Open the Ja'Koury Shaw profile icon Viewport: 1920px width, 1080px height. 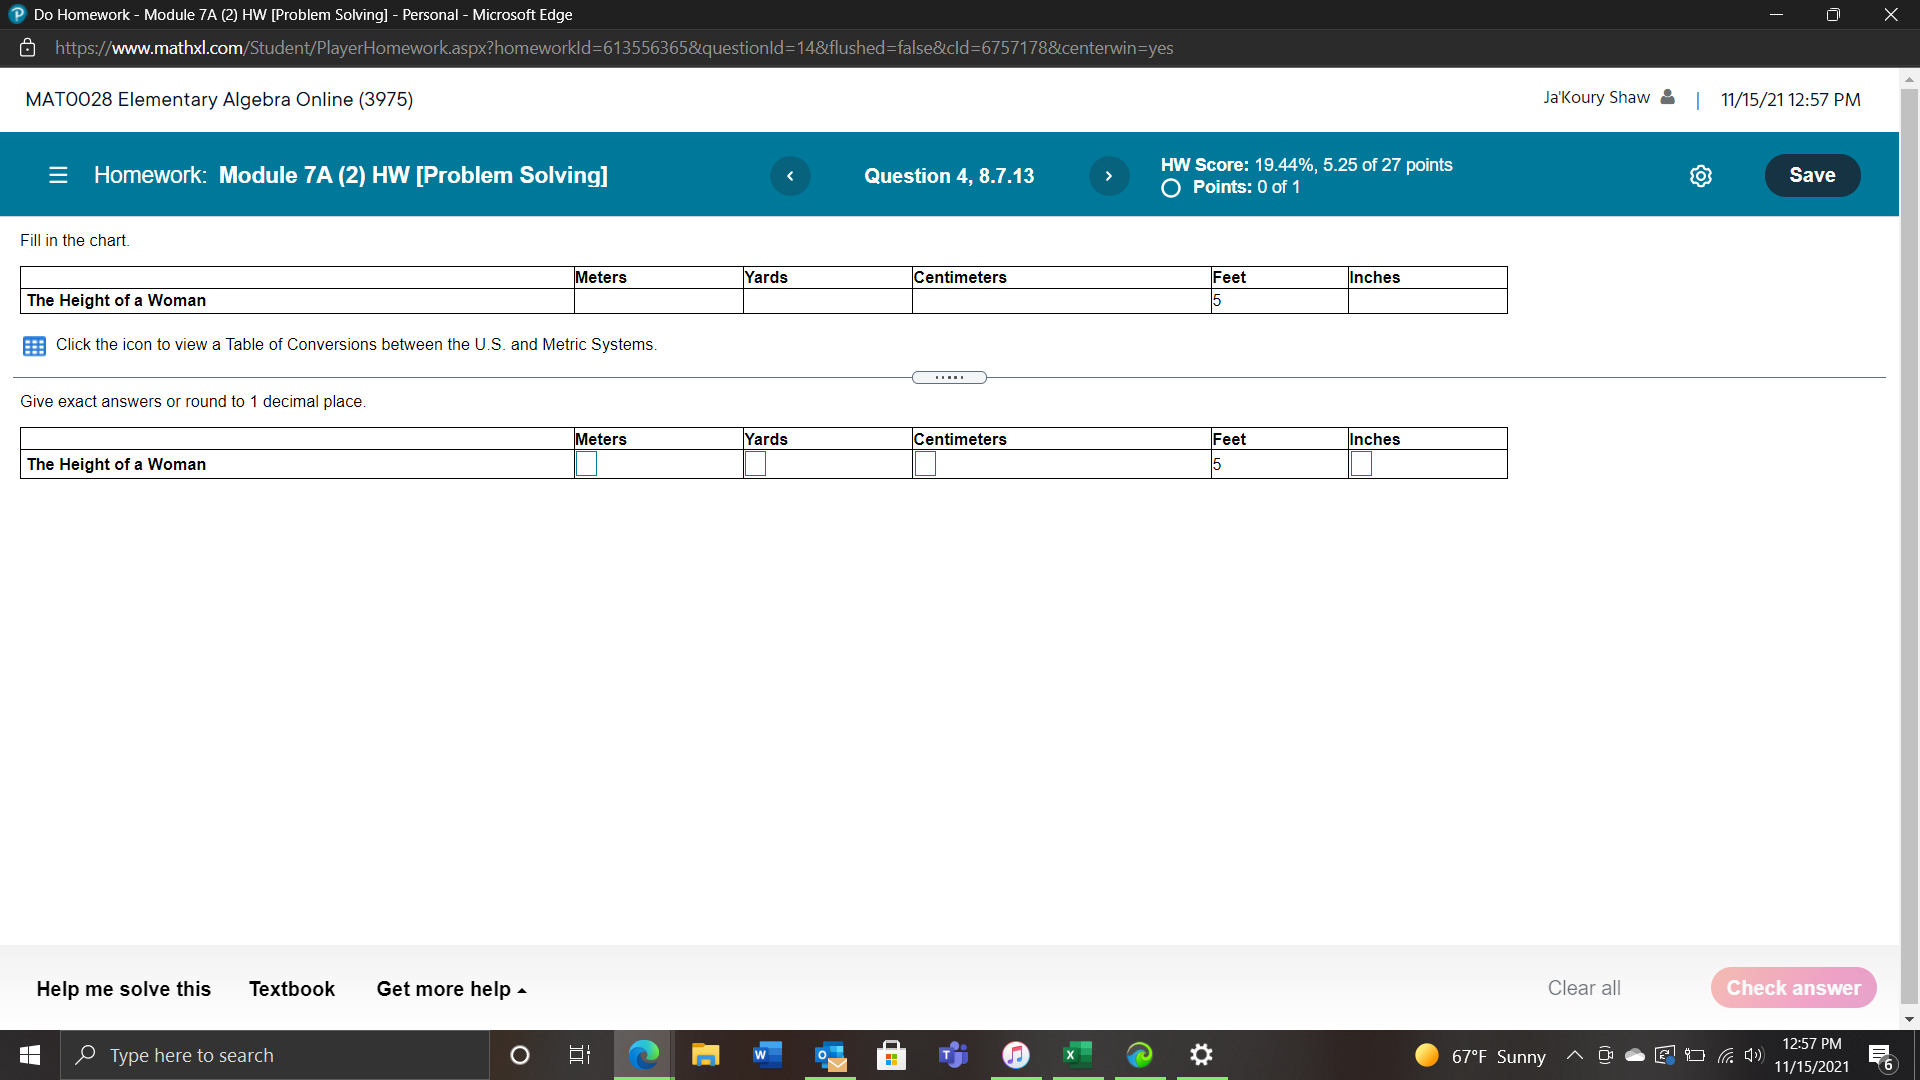pos(1667,97)
